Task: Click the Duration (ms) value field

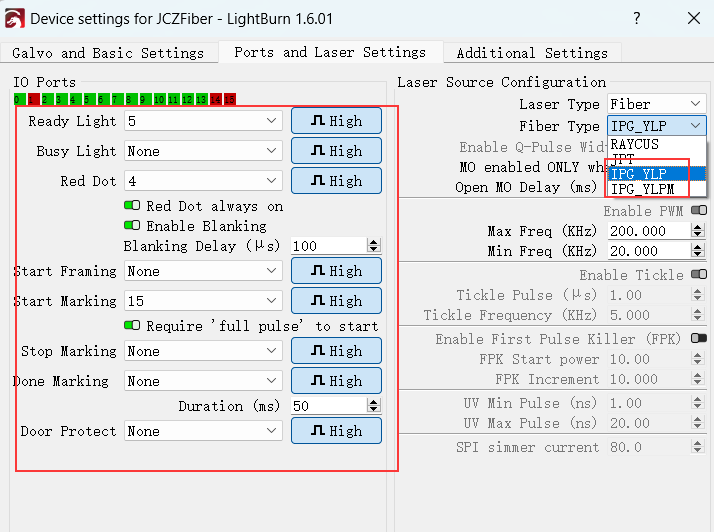Action: click(329, 406)
